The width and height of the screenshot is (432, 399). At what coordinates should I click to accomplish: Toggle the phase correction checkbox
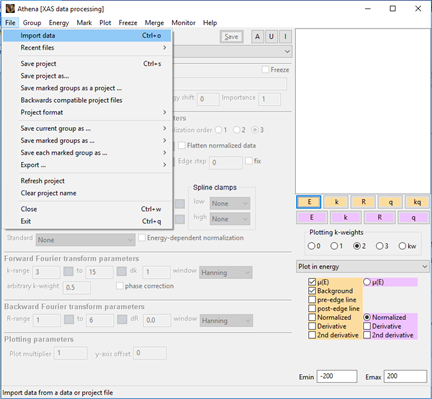click(x=119, y=286)
